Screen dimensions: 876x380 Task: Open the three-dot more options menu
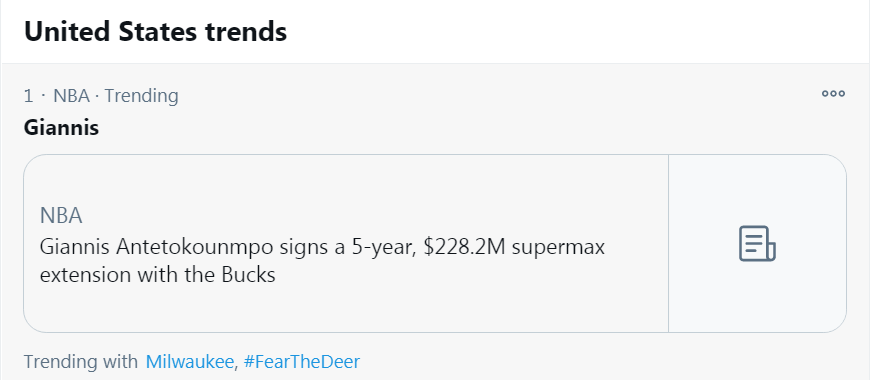(833, 94)
